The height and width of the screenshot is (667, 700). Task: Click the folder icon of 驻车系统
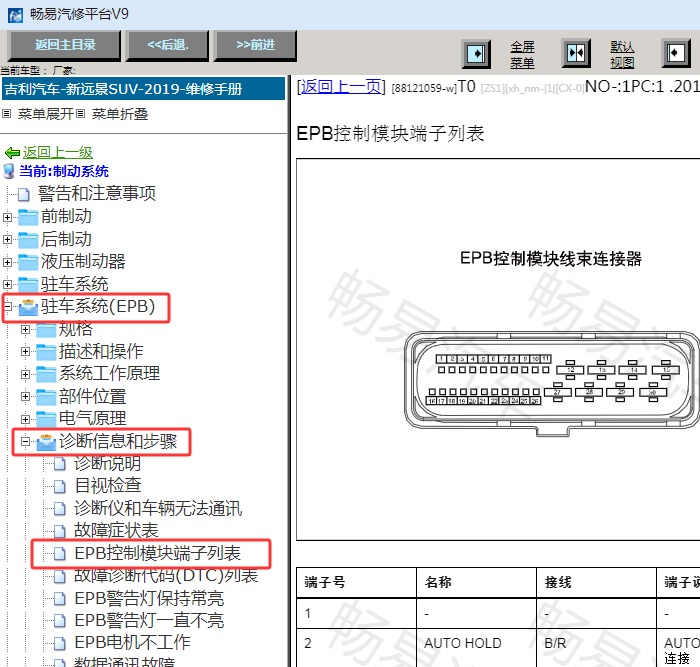pyautogui.click(x=28, y=284)
